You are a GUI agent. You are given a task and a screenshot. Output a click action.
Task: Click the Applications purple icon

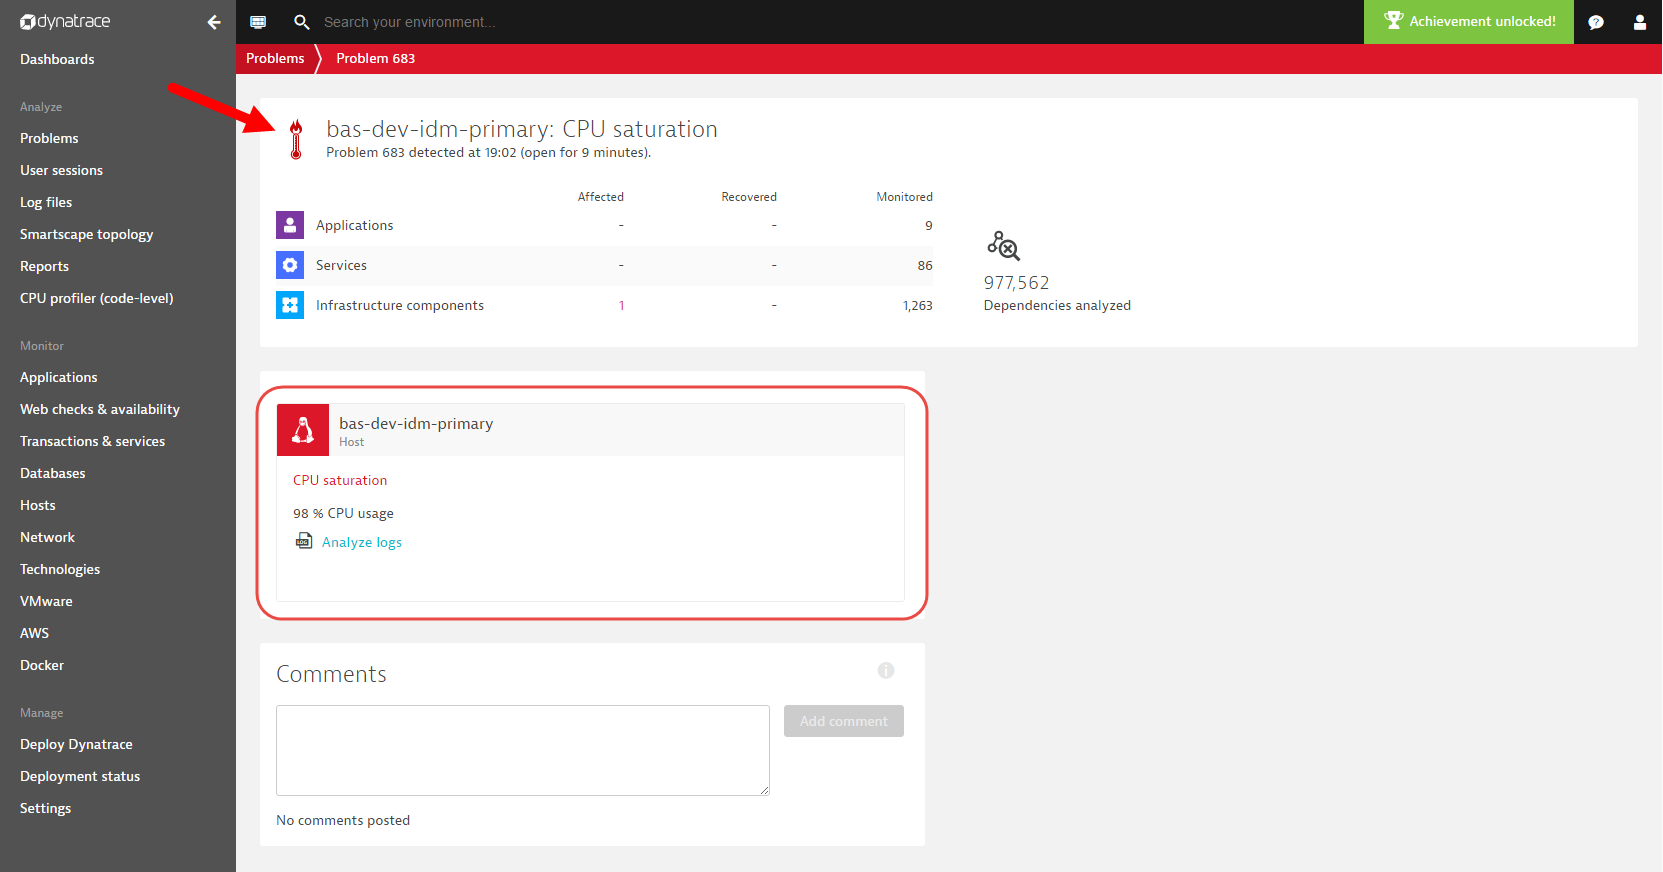click(x=290, y=225)
